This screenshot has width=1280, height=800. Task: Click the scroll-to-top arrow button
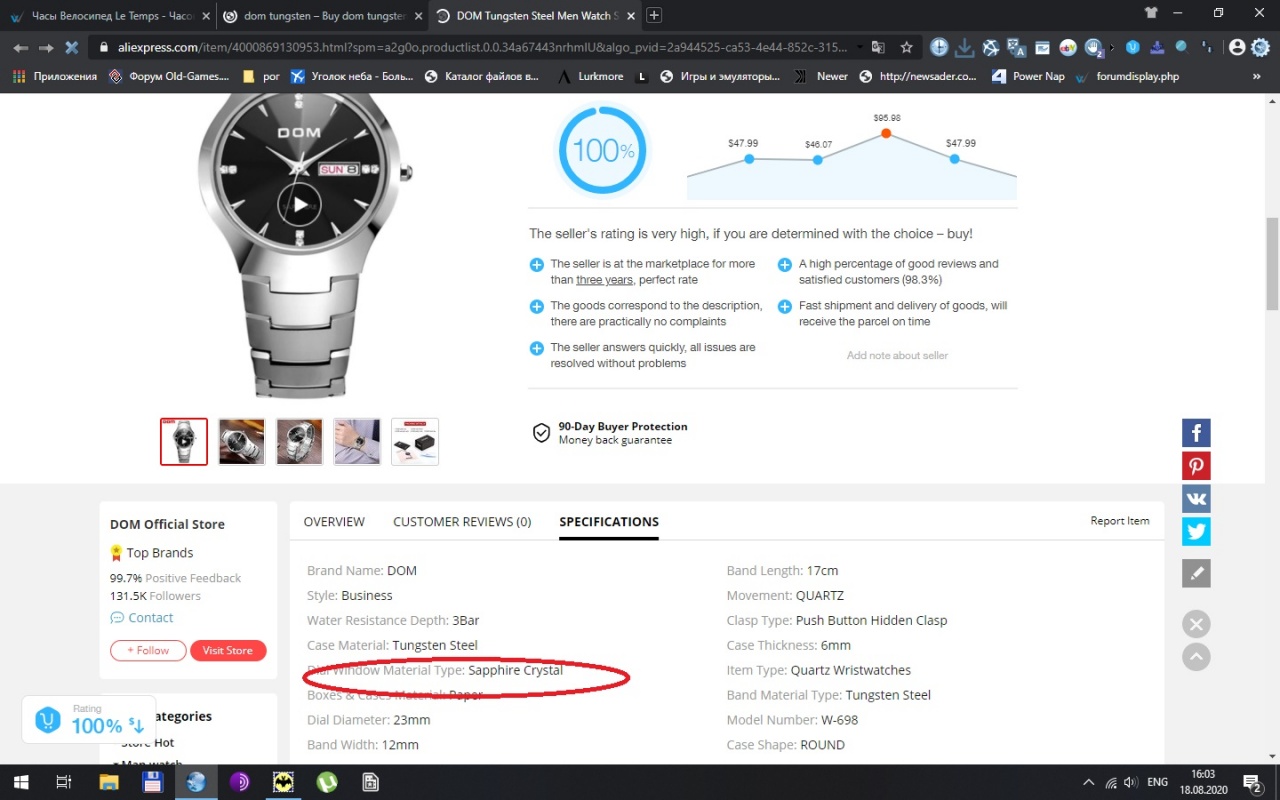pyautogui.click(x=1196, y=657)
